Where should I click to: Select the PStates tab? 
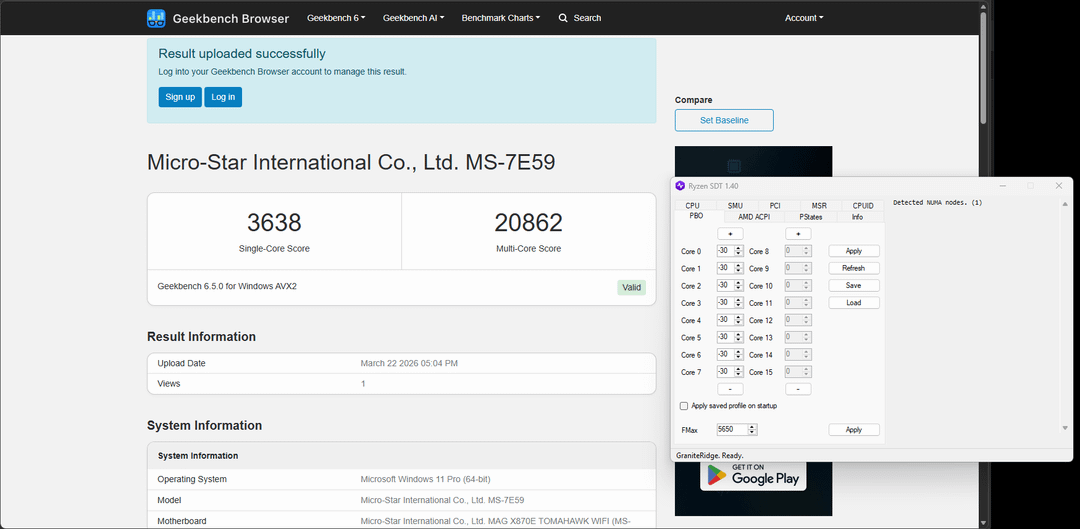811,216
